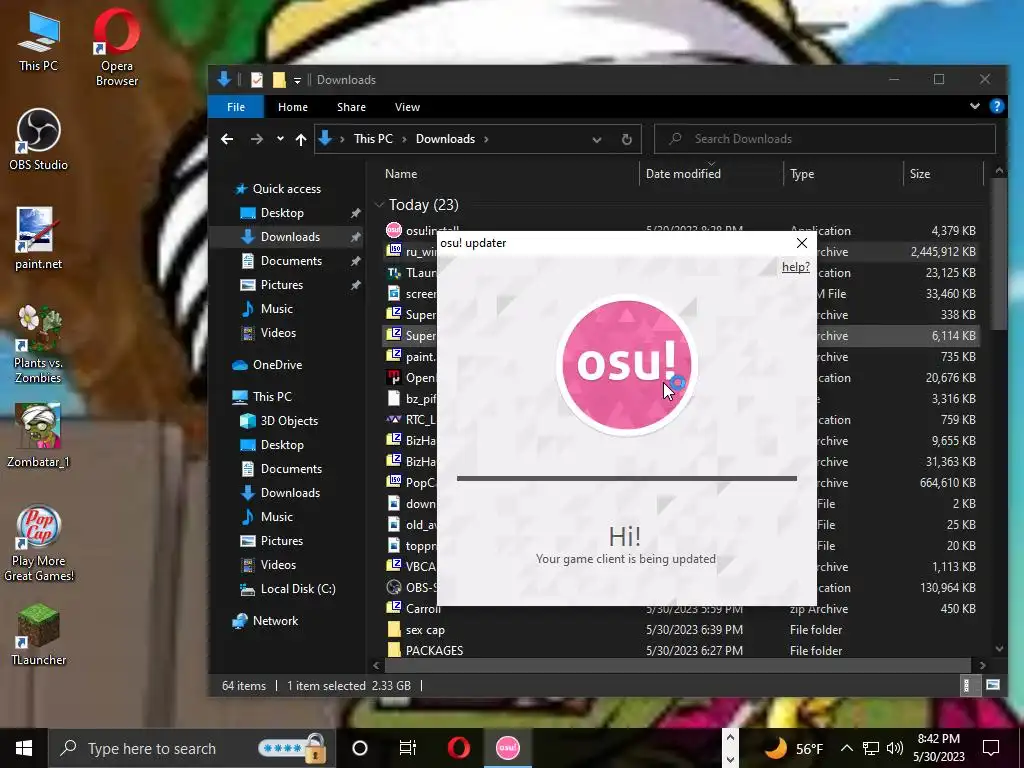Refresh the Downloads folder view
Screen dimensions: 1024x768
[x=626, y=139]
